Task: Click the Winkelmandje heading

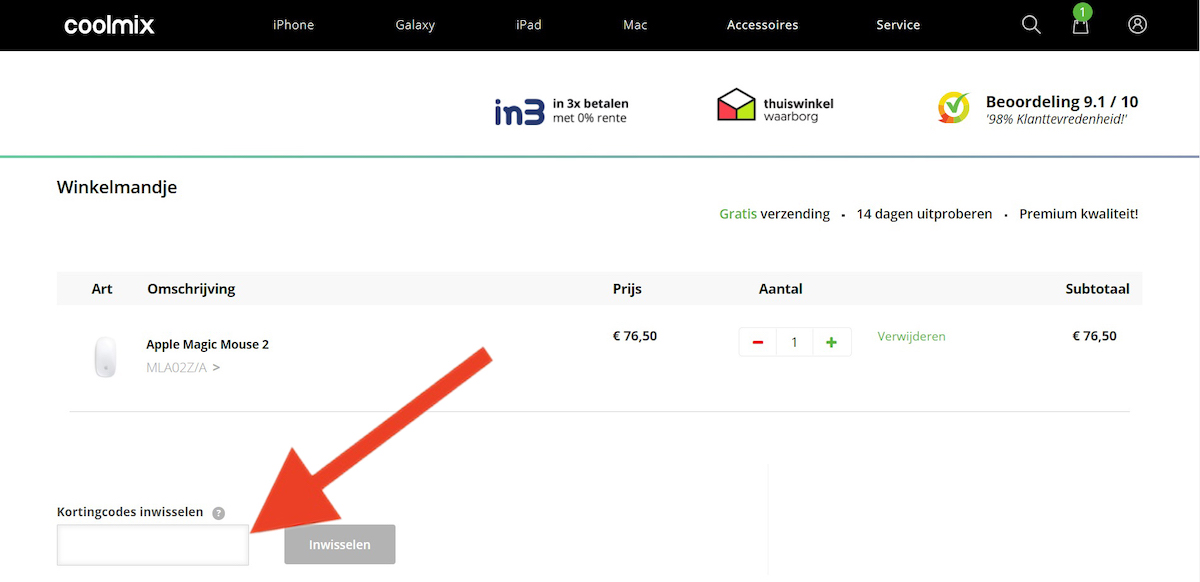Action: pyautogui.click(x=117, y=187)
